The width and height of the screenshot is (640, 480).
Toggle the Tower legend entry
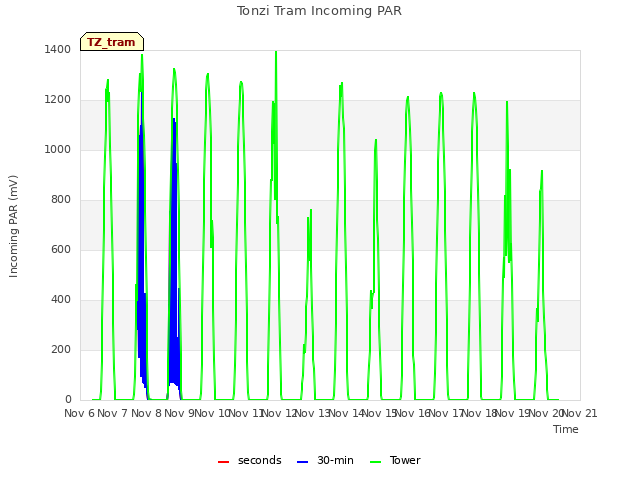point(395,460)
